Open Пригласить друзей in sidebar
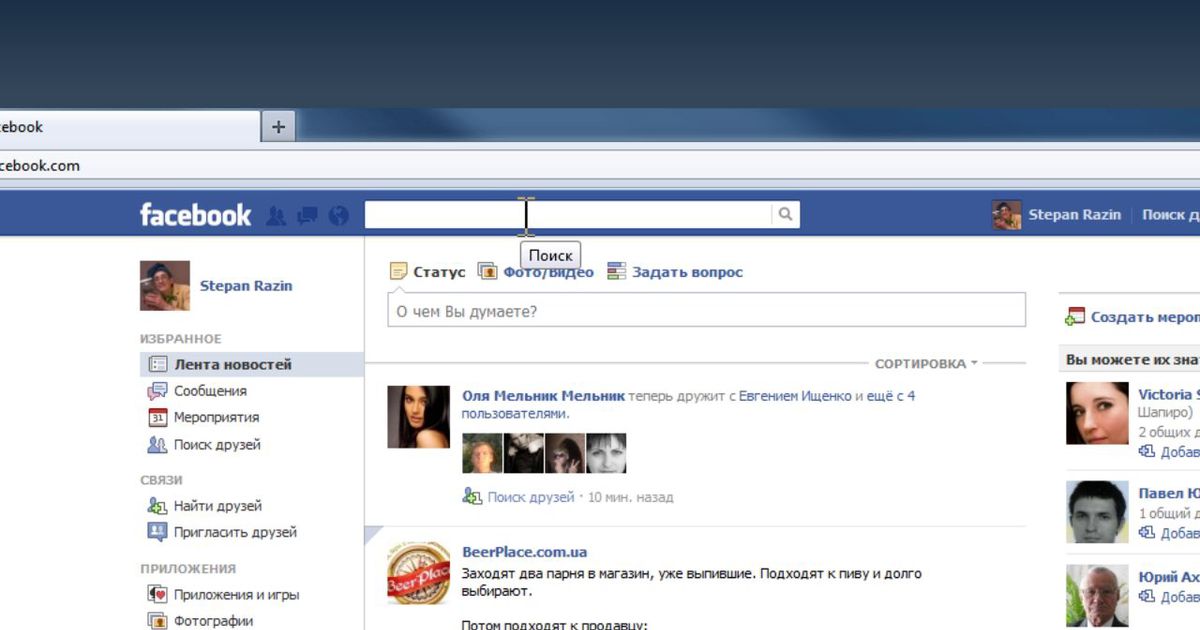Image resolution: width=1200 pixels, height=630 pixels. coord(235,532)
